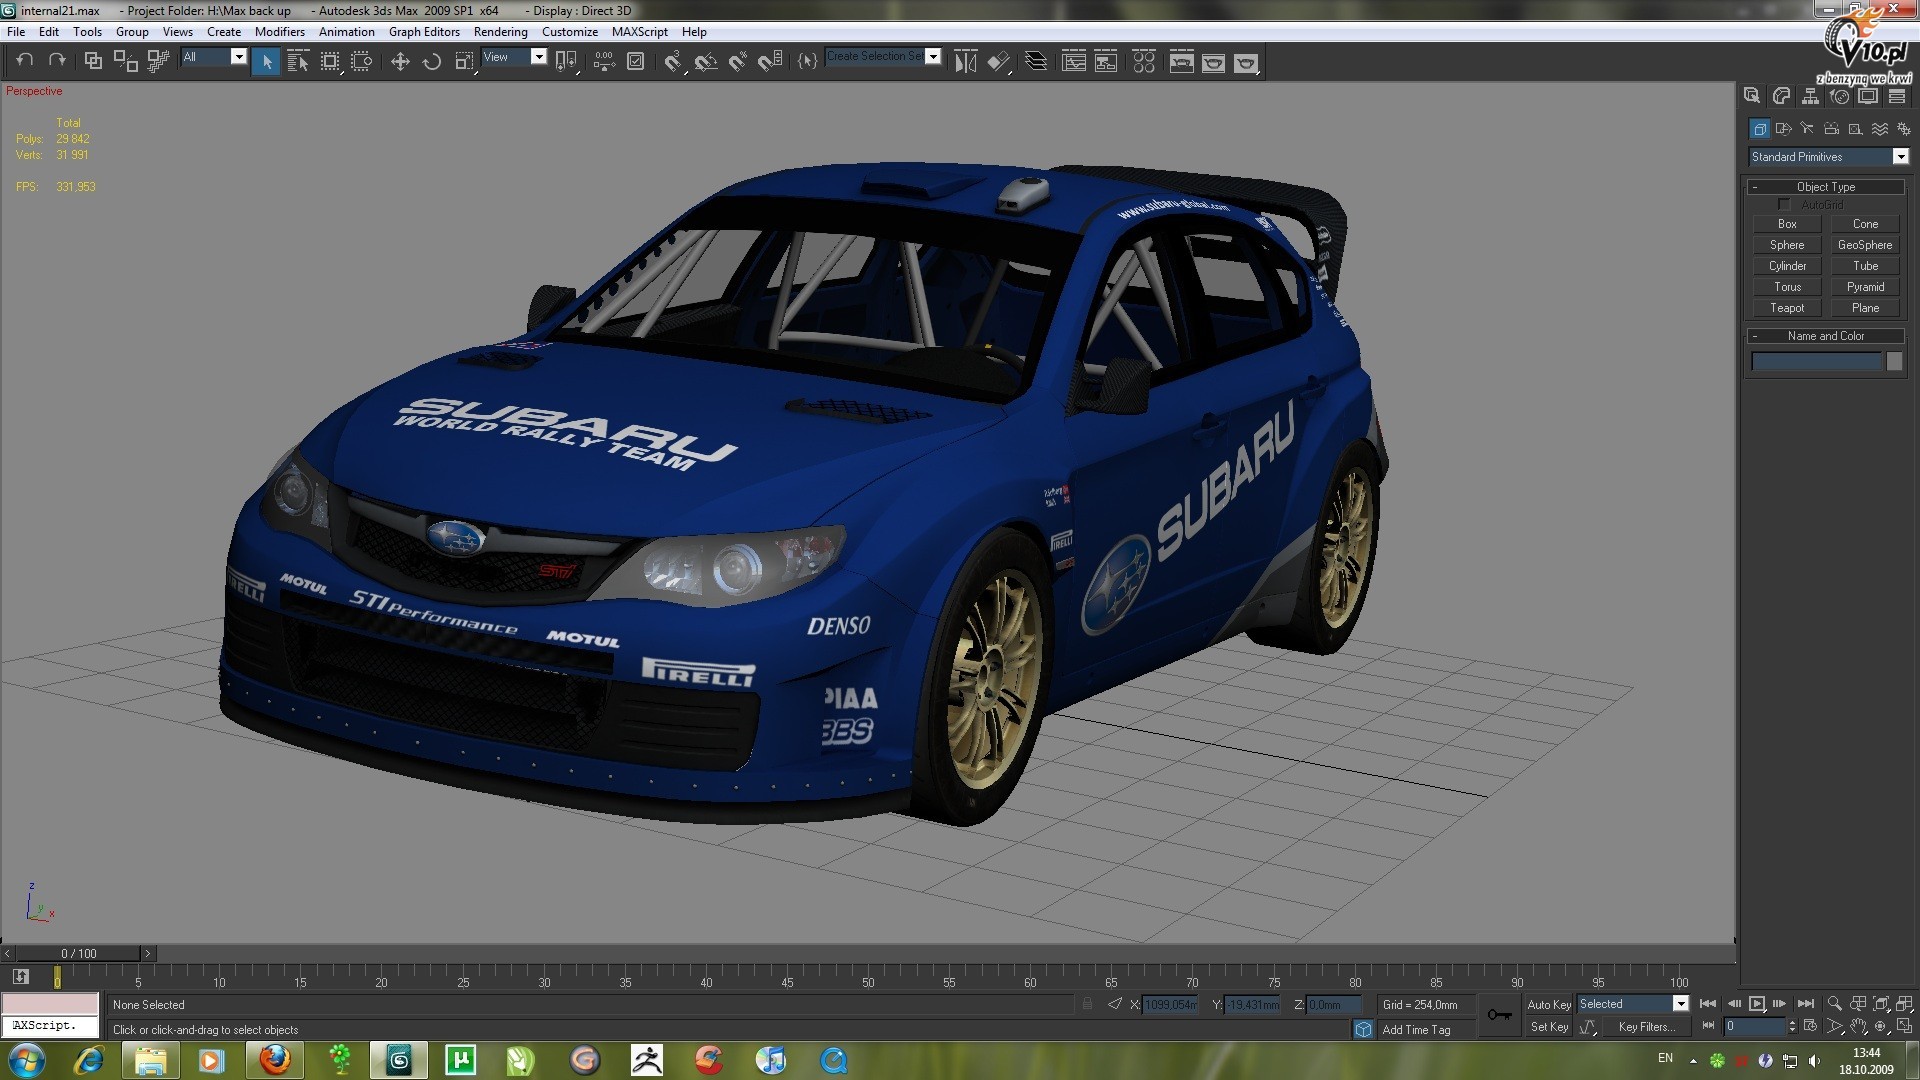Open the MAXScript menu

[639, 32]
